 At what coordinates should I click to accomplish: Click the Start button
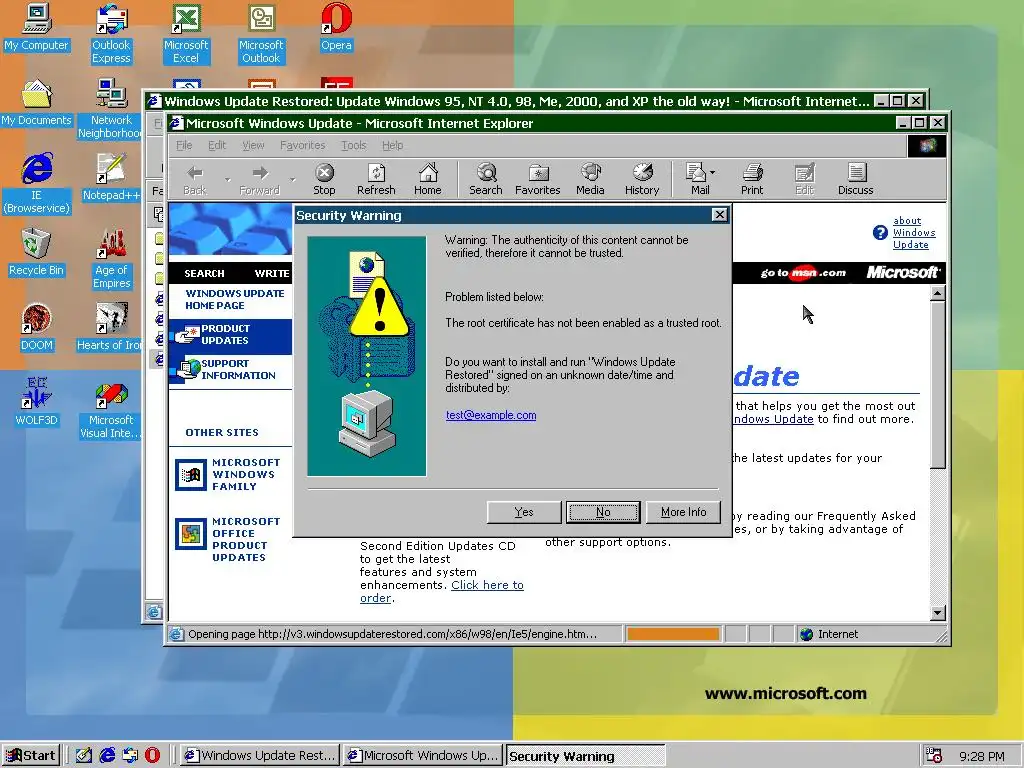pos(31,756)
